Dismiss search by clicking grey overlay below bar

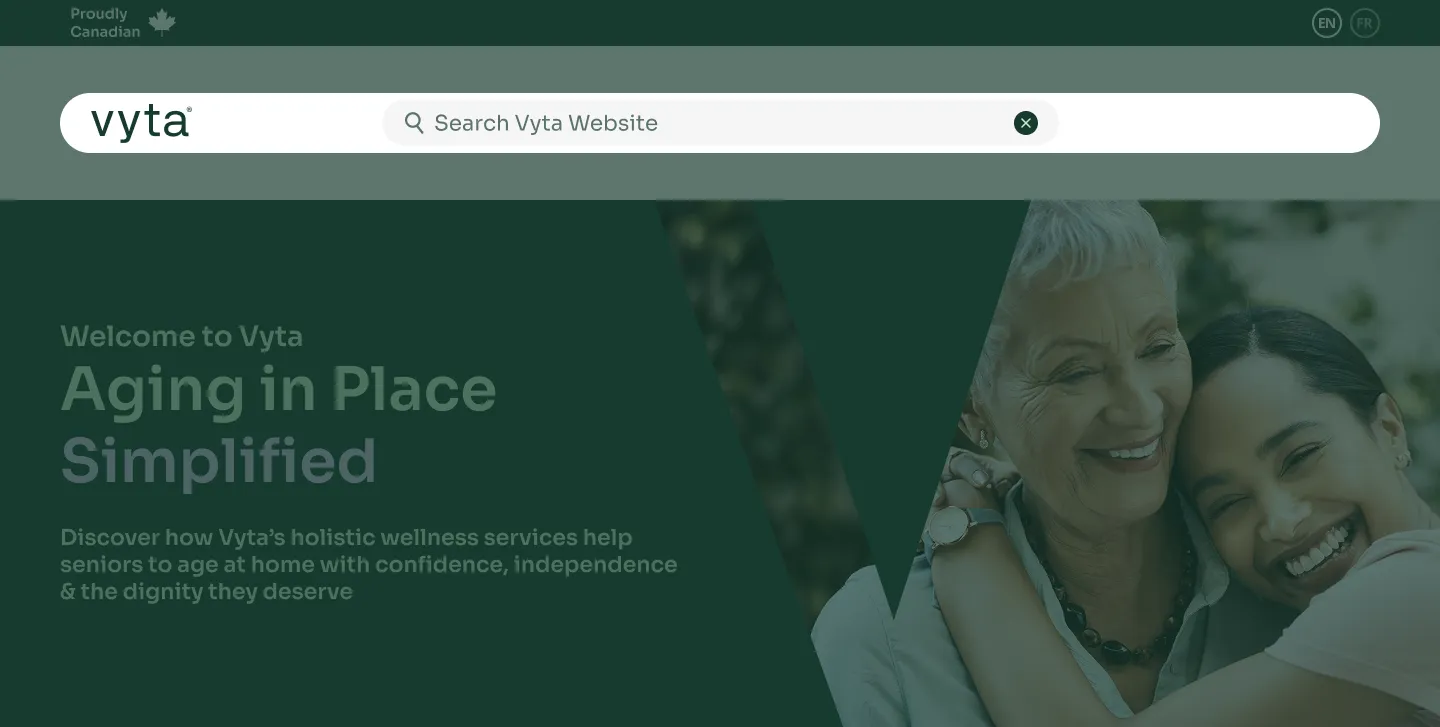(720, 176)
